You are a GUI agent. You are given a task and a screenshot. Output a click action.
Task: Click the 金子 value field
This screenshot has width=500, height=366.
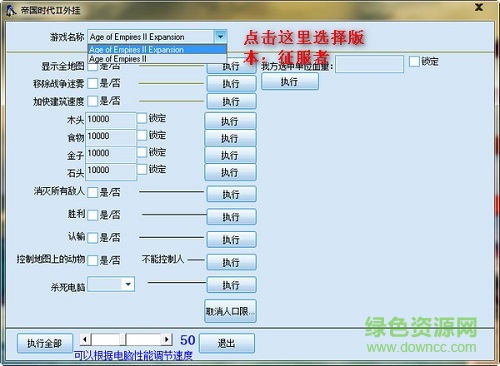[x=111, y=154]
